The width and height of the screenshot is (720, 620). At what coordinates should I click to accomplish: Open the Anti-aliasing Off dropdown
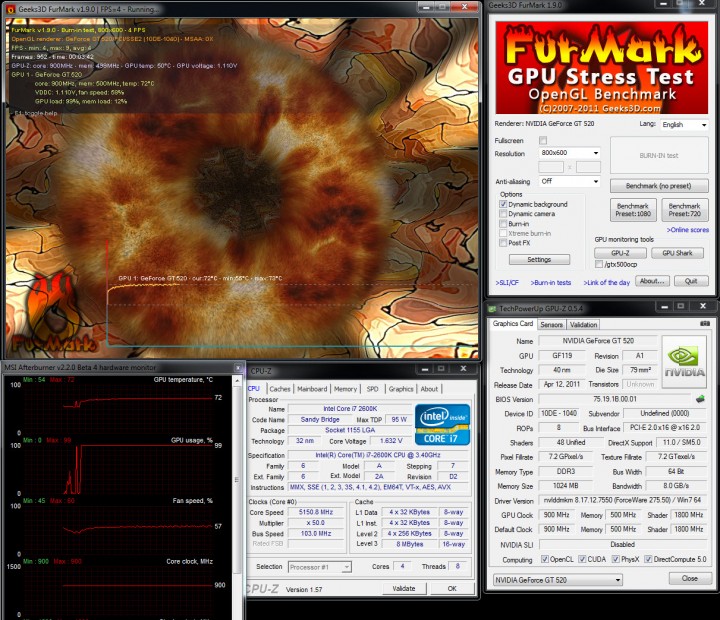pyautogui.click(x=569, y=181)
